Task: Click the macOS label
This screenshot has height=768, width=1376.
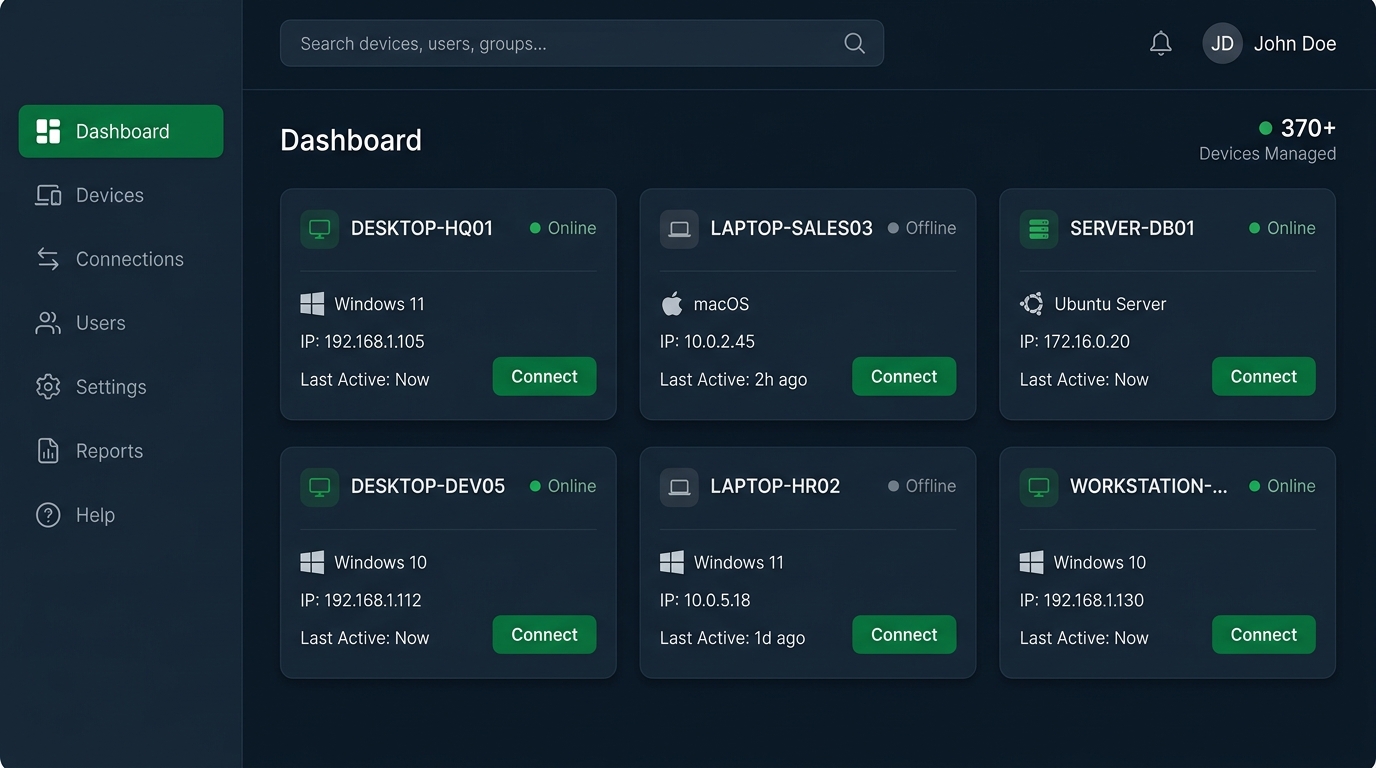Action: [x=721, y=304]
